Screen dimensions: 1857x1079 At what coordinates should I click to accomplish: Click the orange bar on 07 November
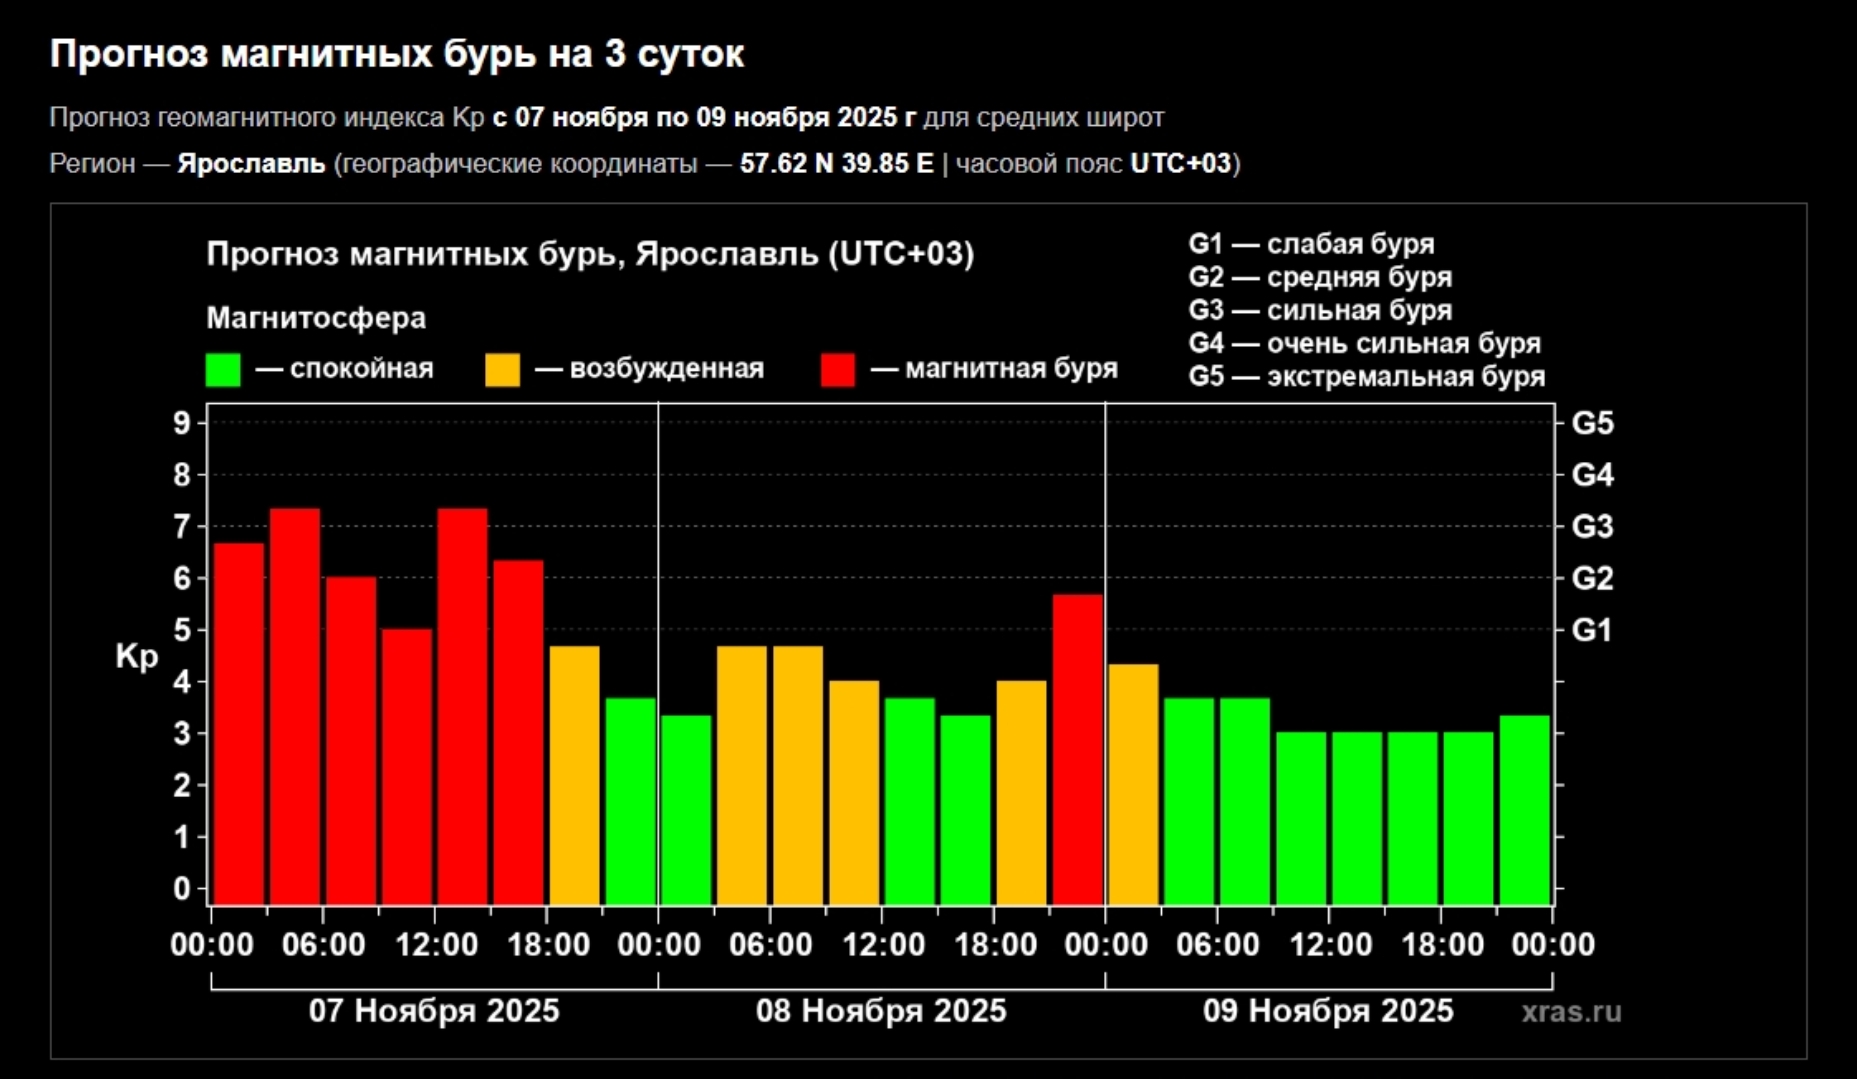pyautogui.click(x=574, y=774)
